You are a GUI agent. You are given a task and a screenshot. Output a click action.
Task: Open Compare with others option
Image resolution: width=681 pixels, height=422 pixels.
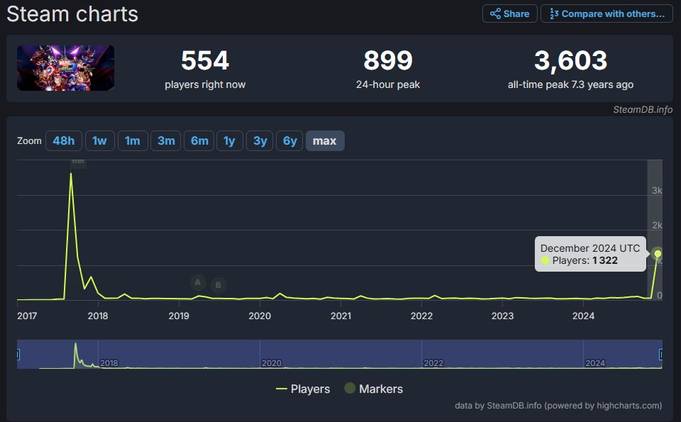coord(606,14)
